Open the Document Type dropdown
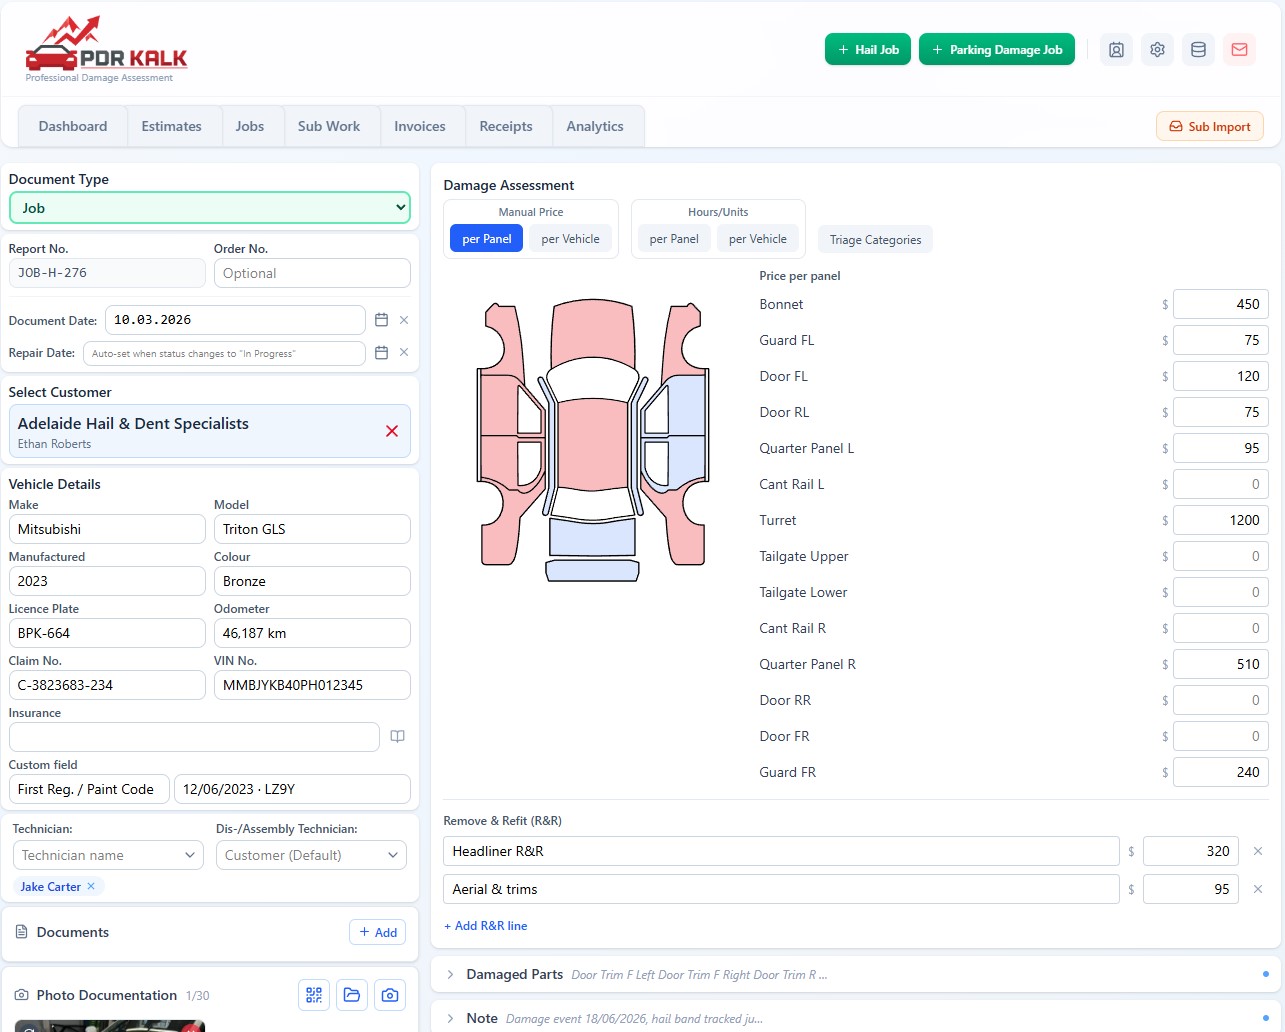This screenshot has width=1285, height=1032. 210,208
